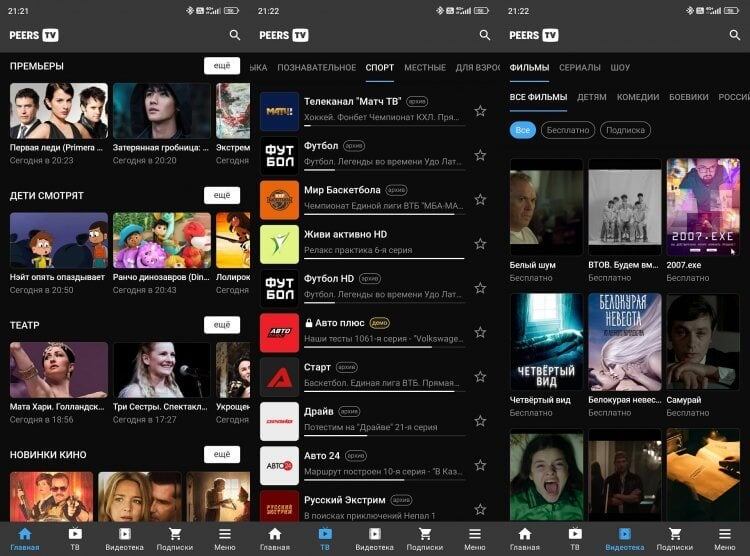
Task: Open the Телеканал "Матч ТВ" channel logo
Action: pos(279,111)
